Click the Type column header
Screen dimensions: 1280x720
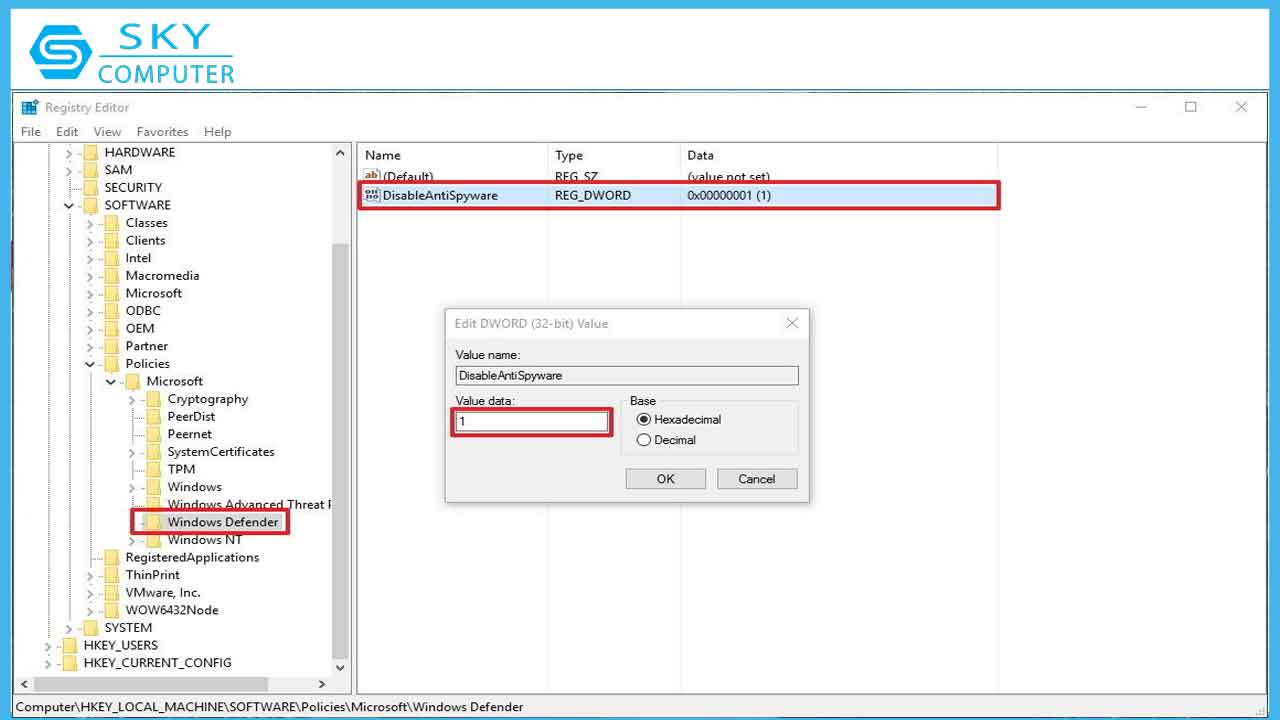[614, 155]
